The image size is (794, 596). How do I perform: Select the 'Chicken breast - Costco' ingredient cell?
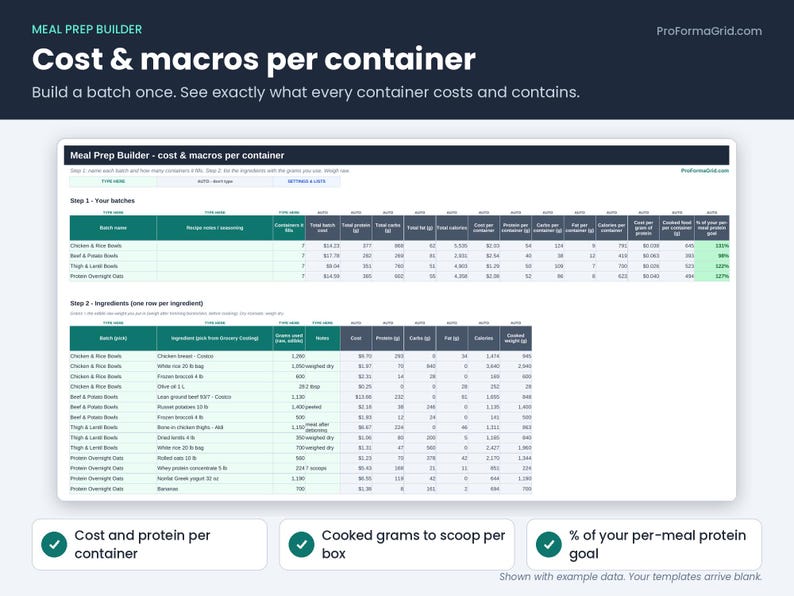coord(215,356)
